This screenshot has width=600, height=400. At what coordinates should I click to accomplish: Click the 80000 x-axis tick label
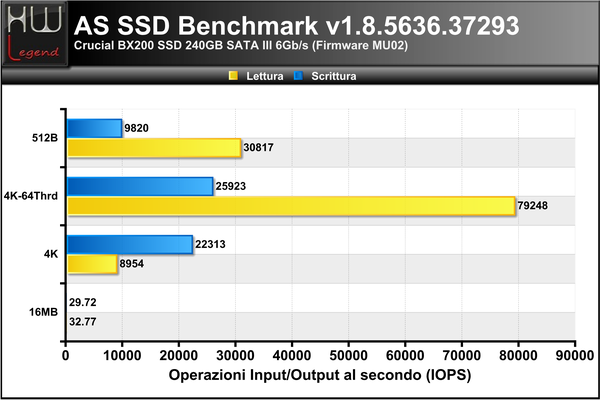(x=518, y=356)
